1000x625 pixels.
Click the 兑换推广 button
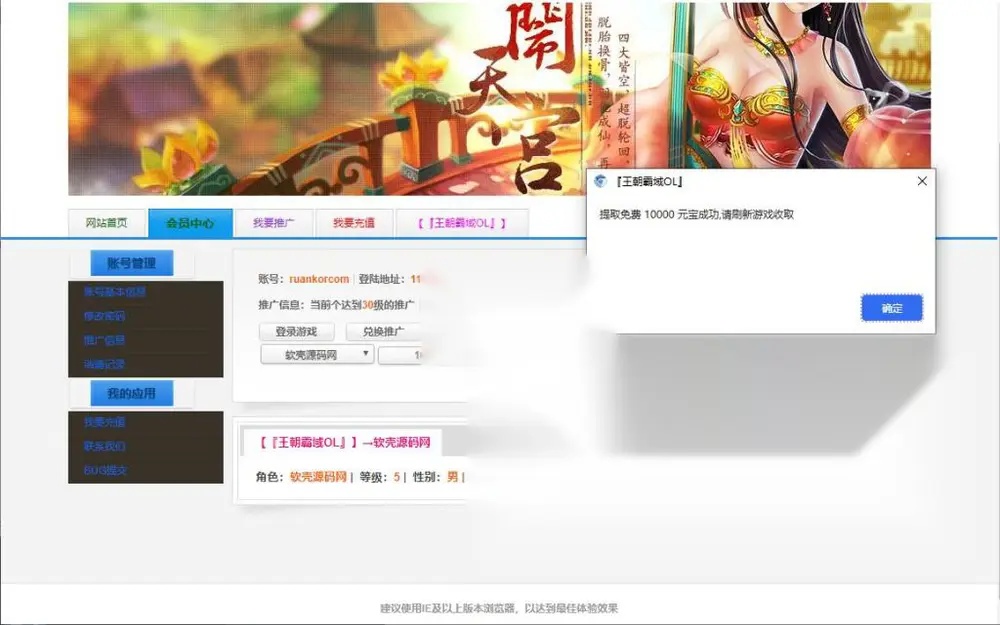pyautogui.click(x=383, y=332)
